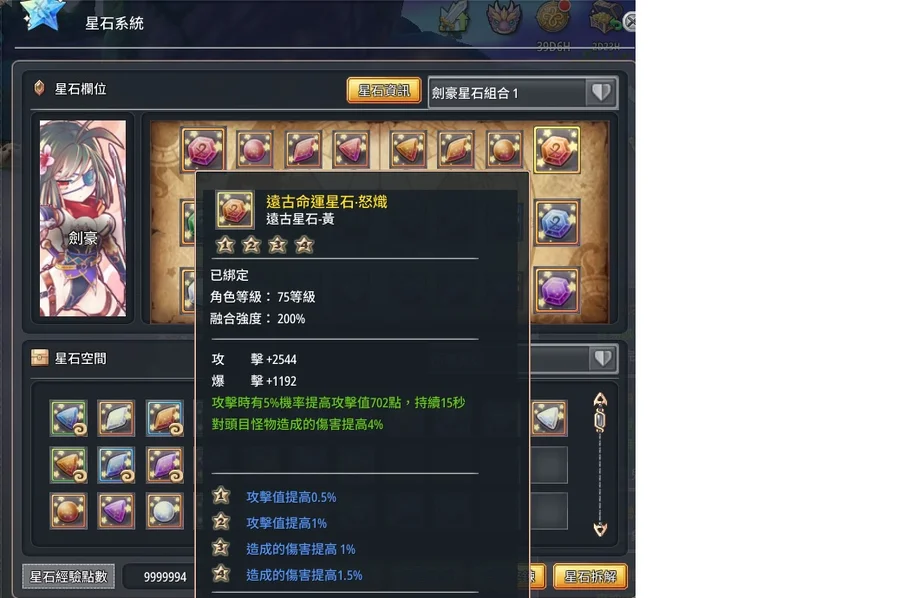Pick the purple triangle gem in inventory bottom row
Screen dimensions: 900x598
point(117,510)
